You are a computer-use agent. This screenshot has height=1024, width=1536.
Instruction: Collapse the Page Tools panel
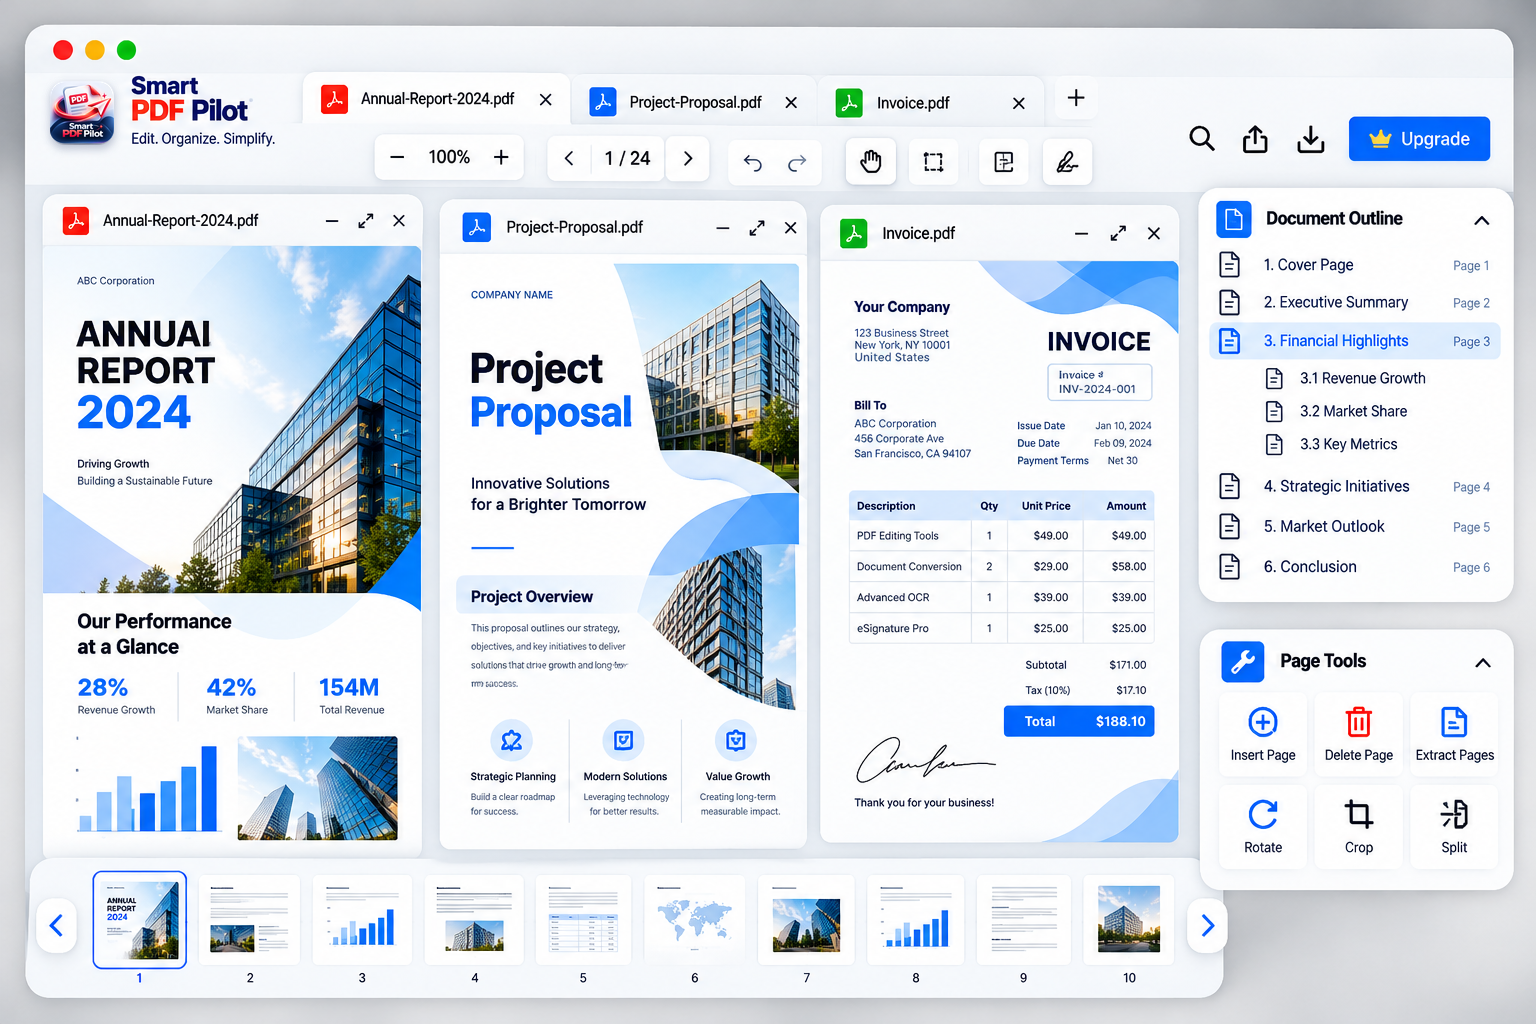tap(1483, 662)
